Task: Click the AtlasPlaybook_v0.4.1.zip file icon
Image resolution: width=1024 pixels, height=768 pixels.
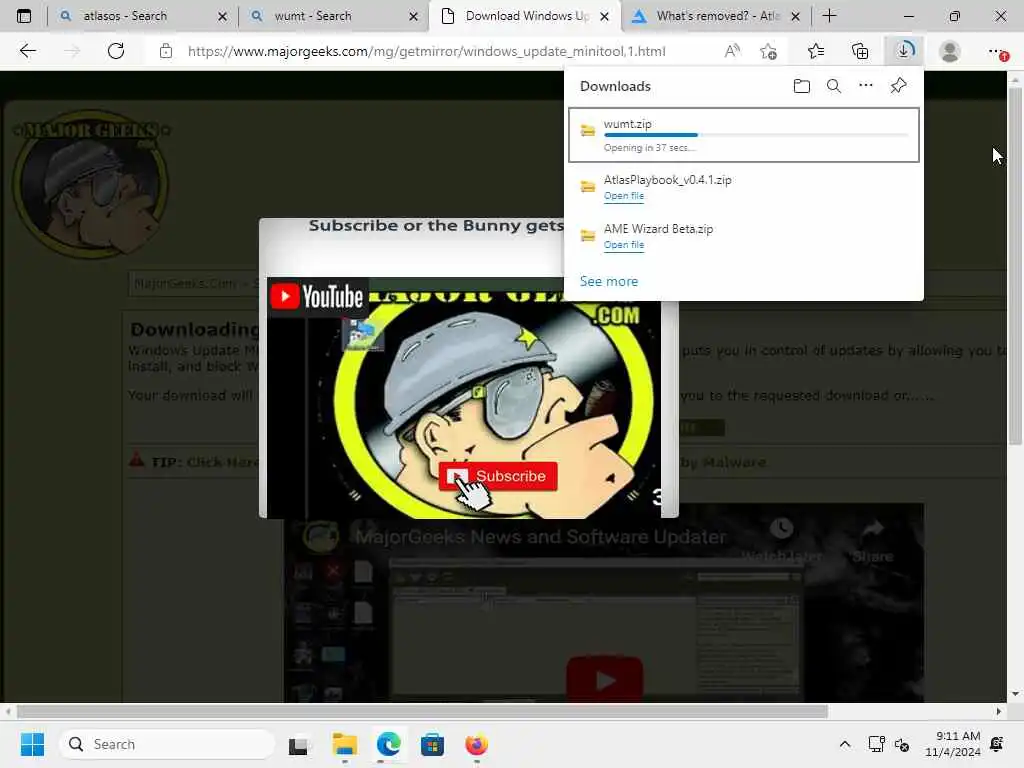Action: 588,187
